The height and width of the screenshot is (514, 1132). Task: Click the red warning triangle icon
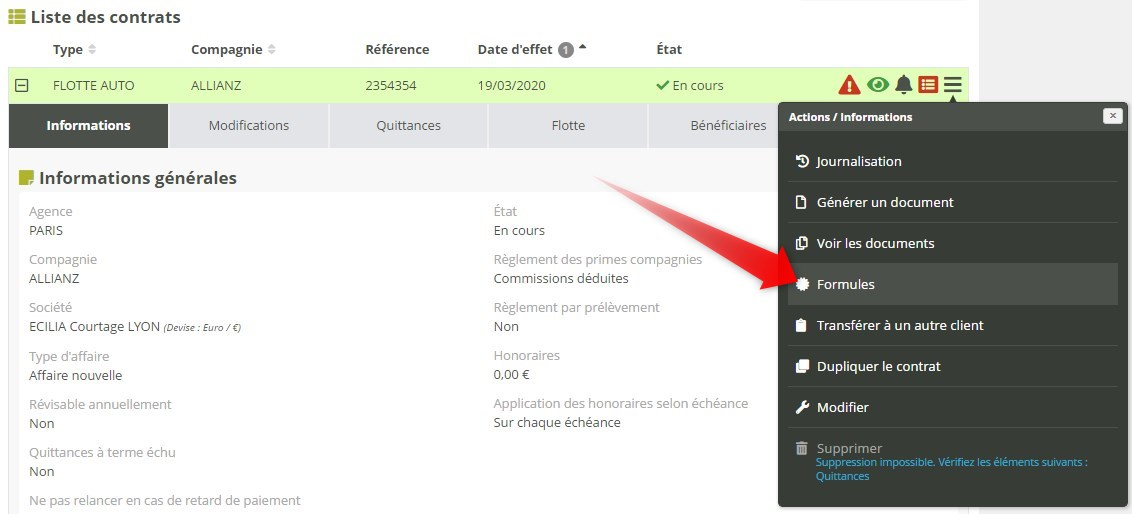pos(849,85)
